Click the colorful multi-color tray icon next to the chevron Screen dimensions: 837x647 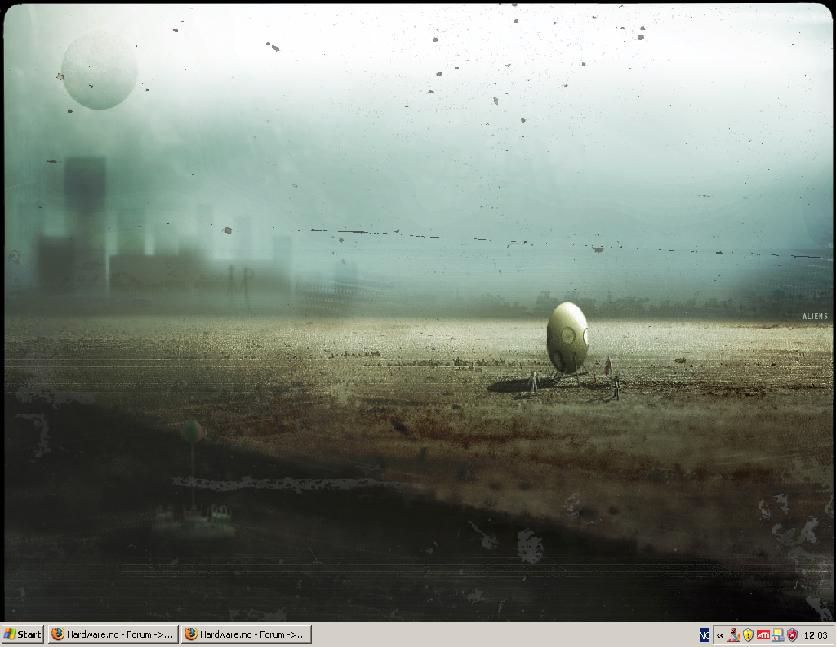(x=733, y=635)
